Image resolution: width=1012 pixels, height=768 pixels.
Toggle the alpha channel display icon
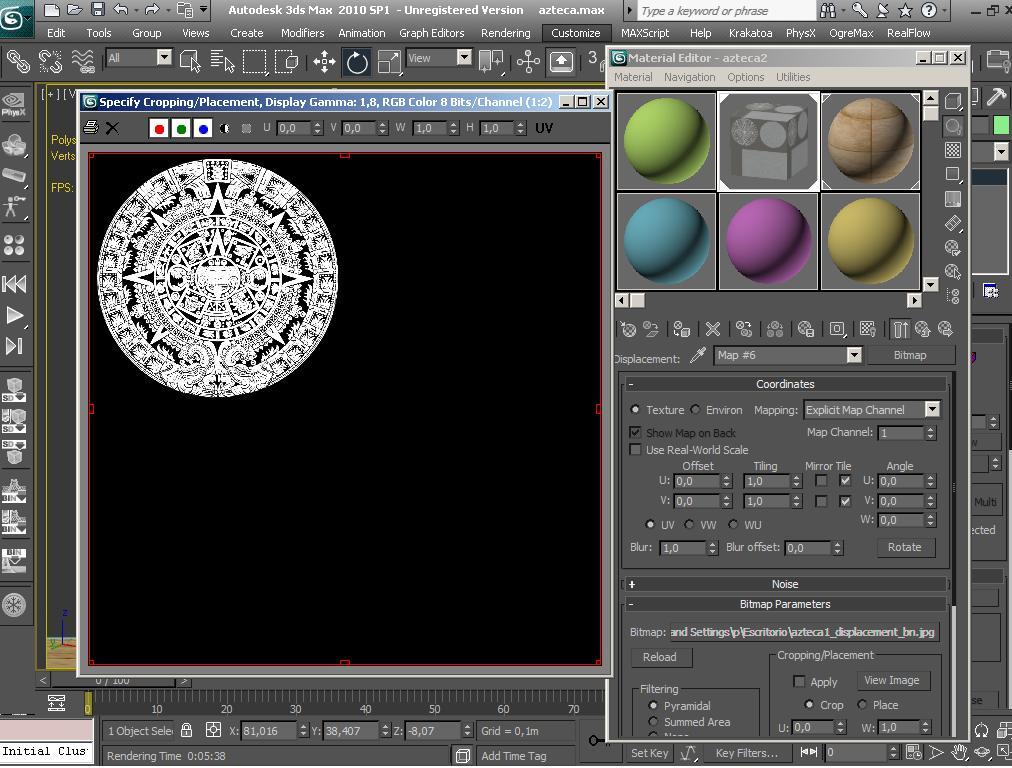click(x=224, y=128)
